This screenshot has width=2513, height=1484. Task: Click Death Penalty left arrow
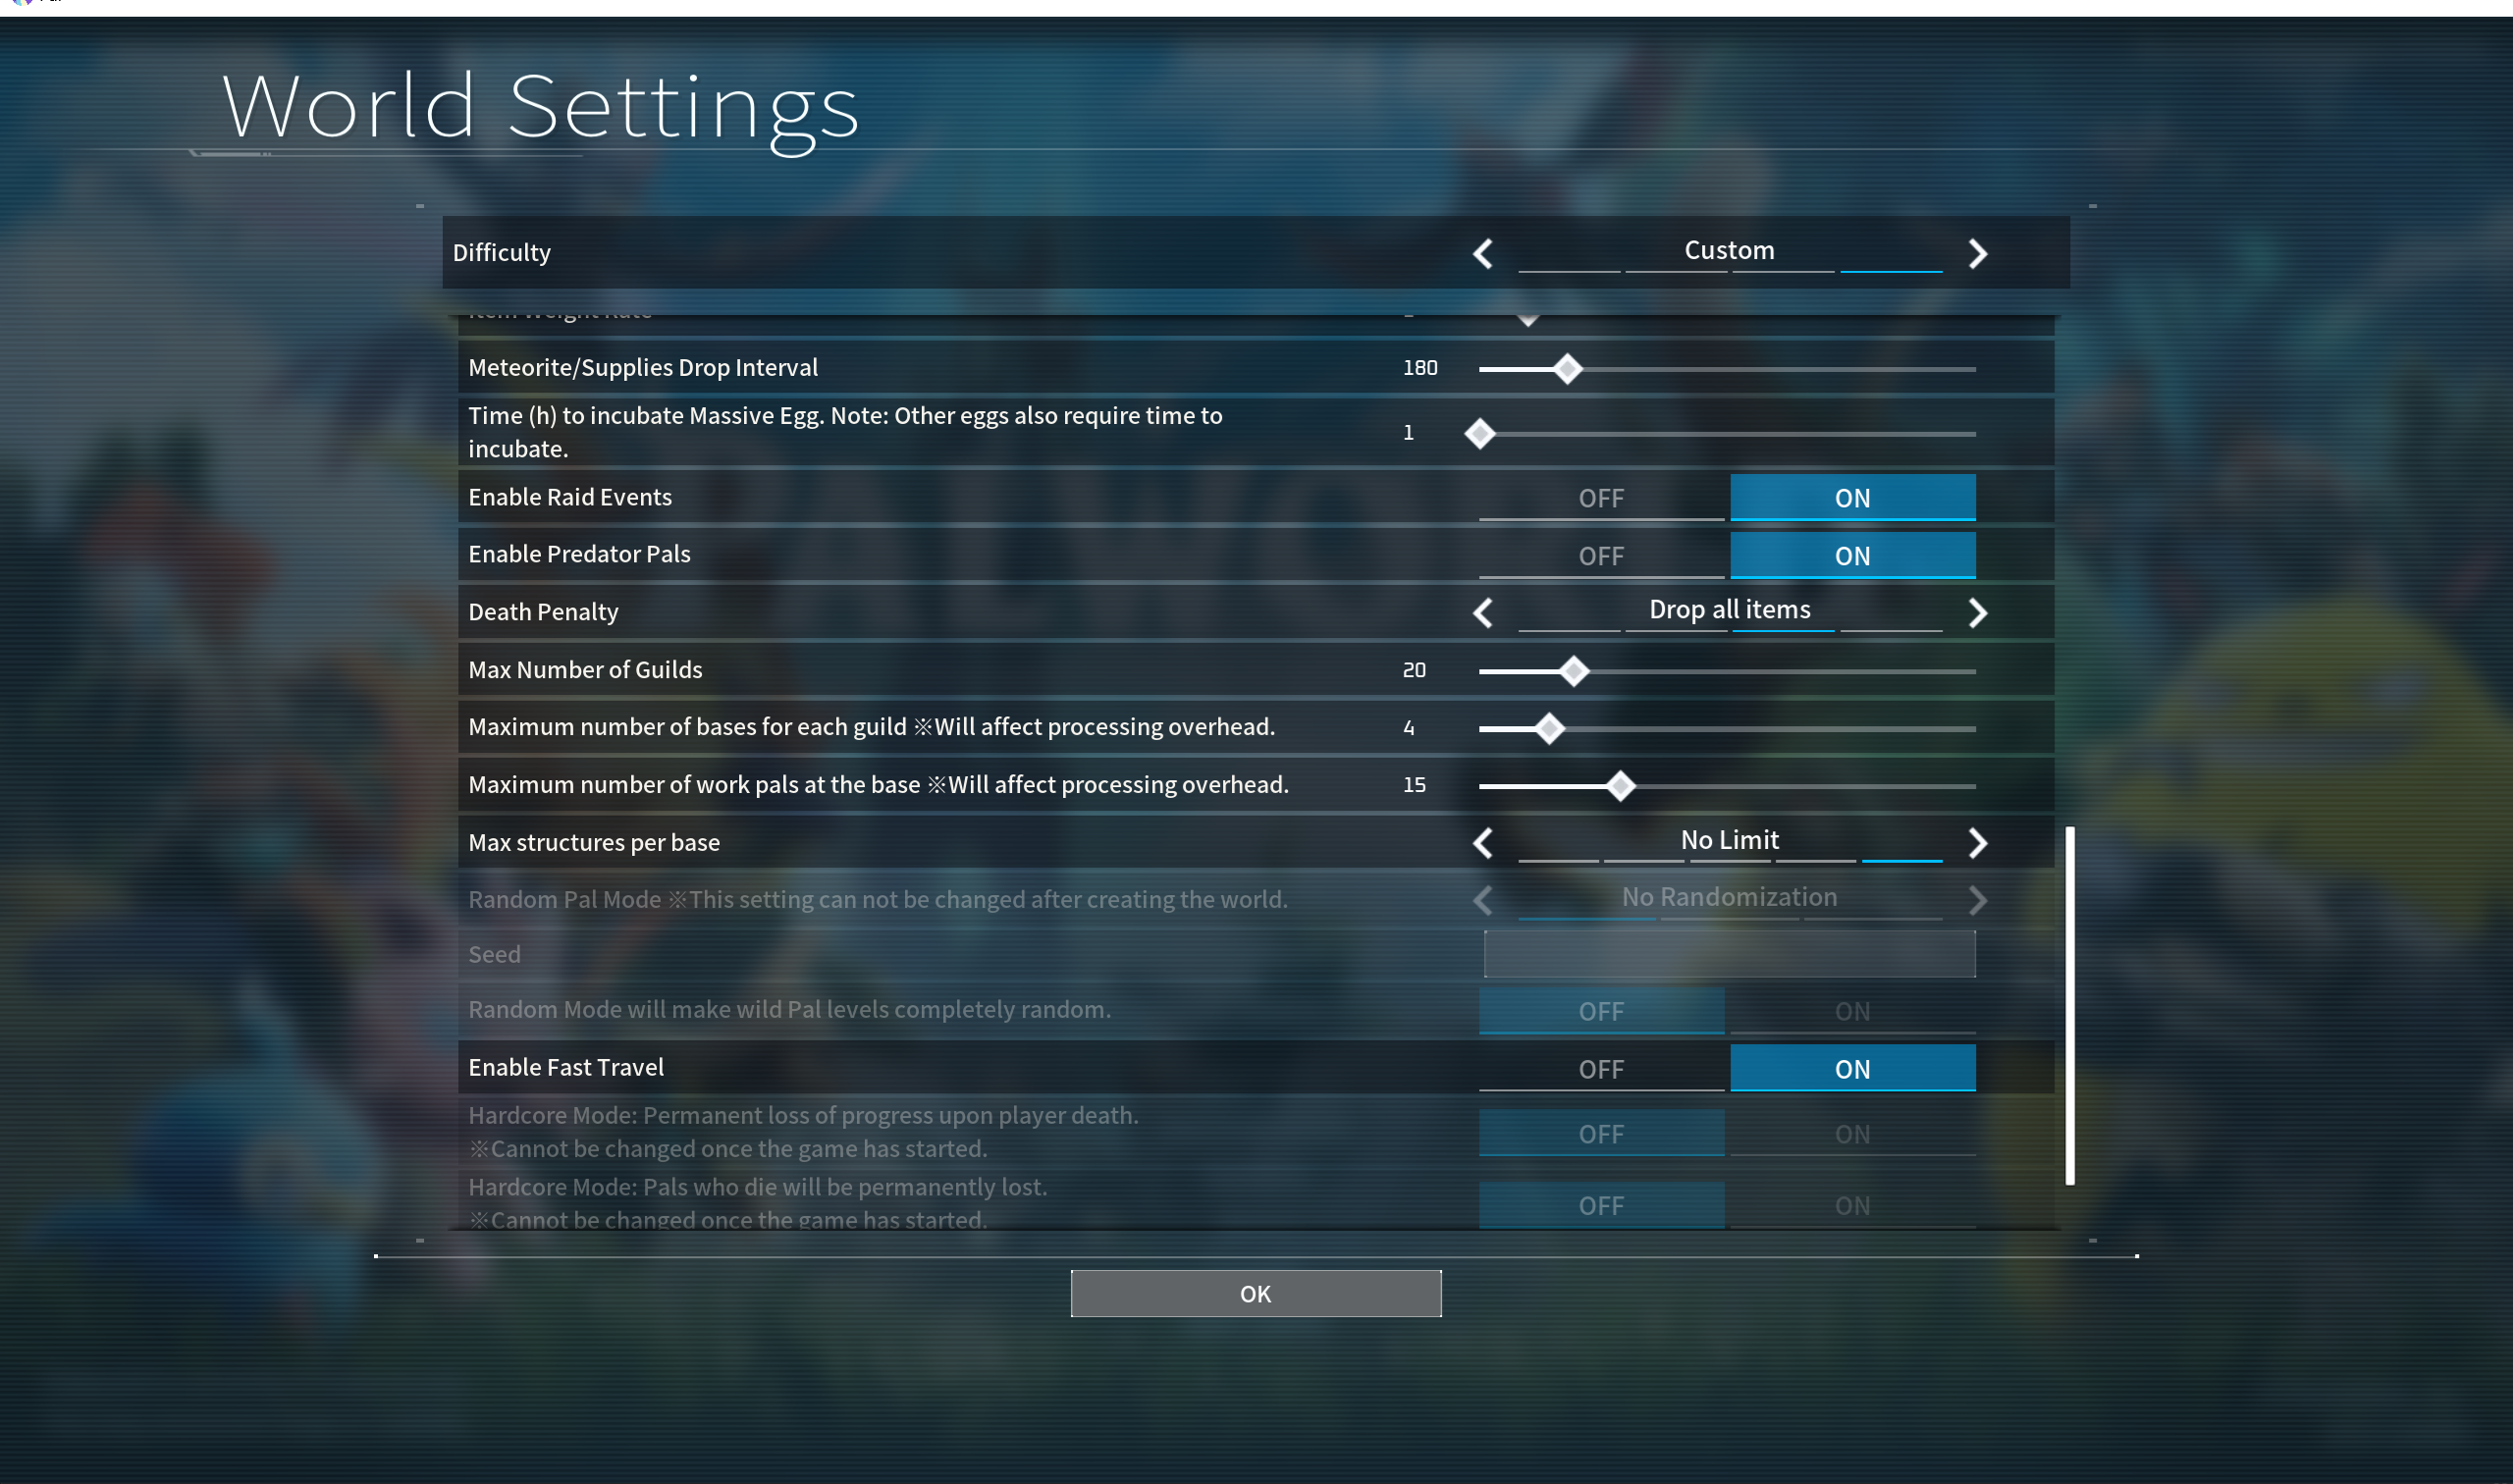(x=1483, y=612)
